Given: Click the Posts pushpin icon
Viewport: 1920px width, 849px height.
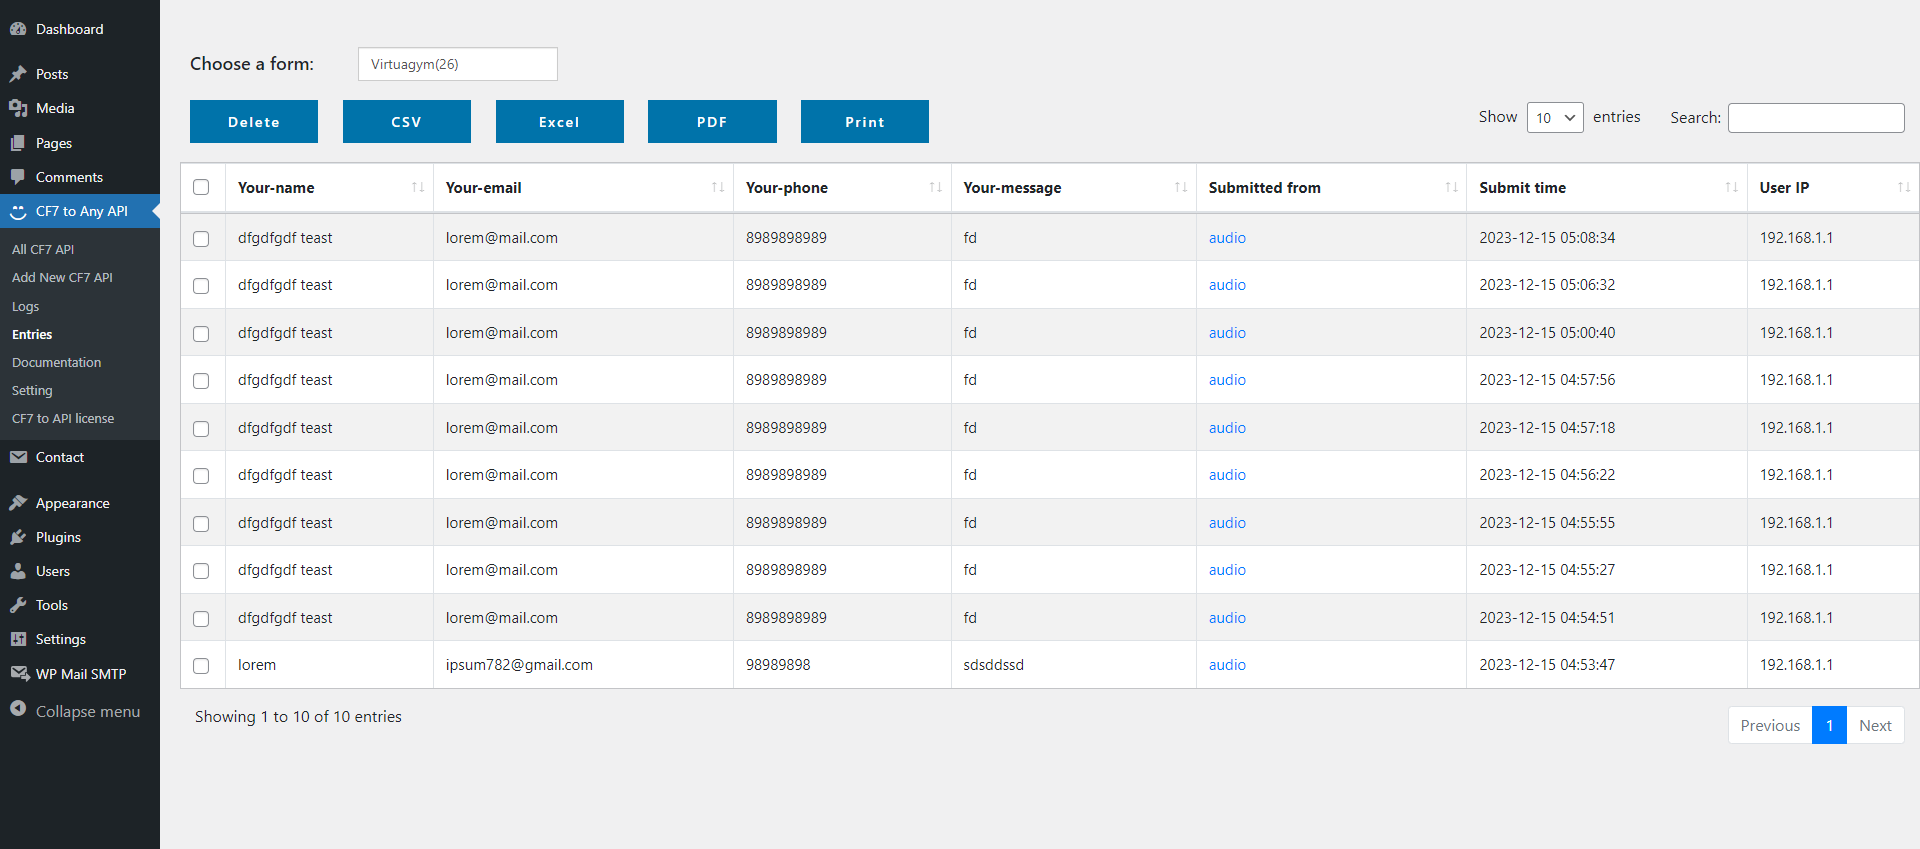Looking at the screenshot, I should 18,74.
